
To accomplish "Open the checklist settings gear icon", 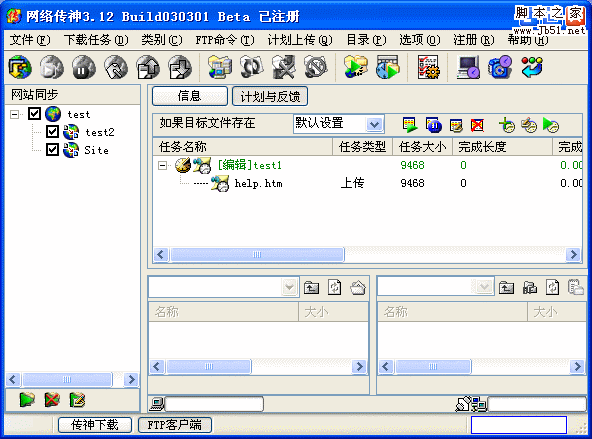I will click(428, 68).
